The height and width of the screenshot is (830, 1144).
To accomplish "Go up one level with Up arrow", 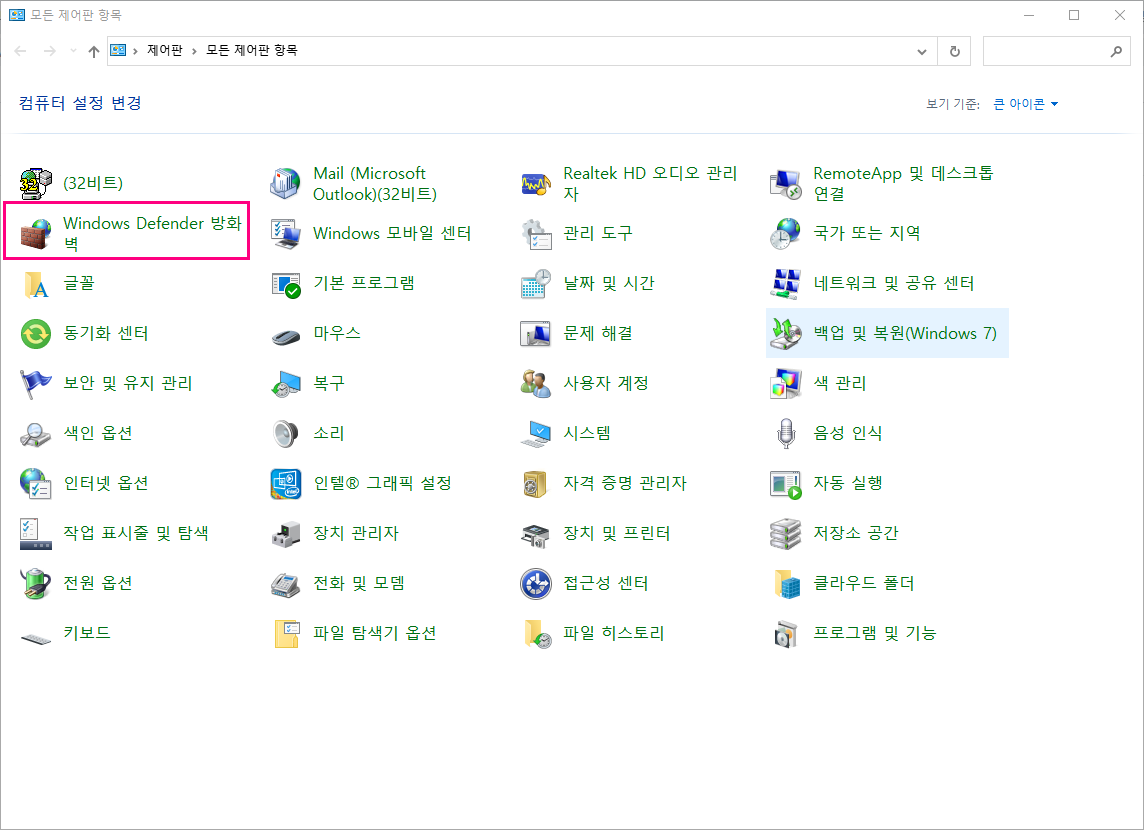I will (x=93, y=51).
